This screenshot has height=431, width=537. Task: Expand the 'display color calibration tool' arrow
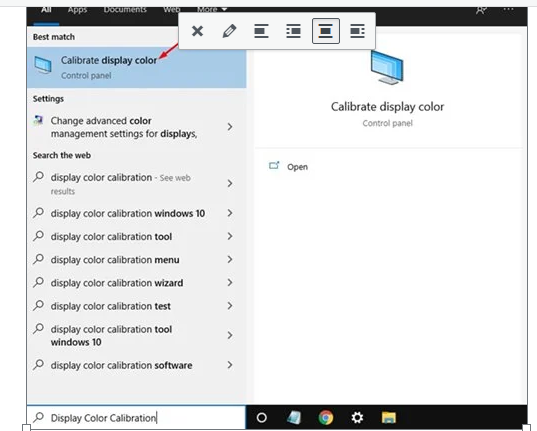click(x=230, y=236)
